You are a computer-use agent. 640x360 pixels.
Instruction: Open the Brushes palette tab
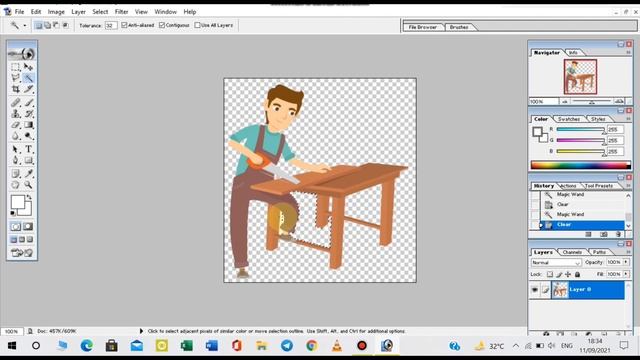[x=459, y=27]
